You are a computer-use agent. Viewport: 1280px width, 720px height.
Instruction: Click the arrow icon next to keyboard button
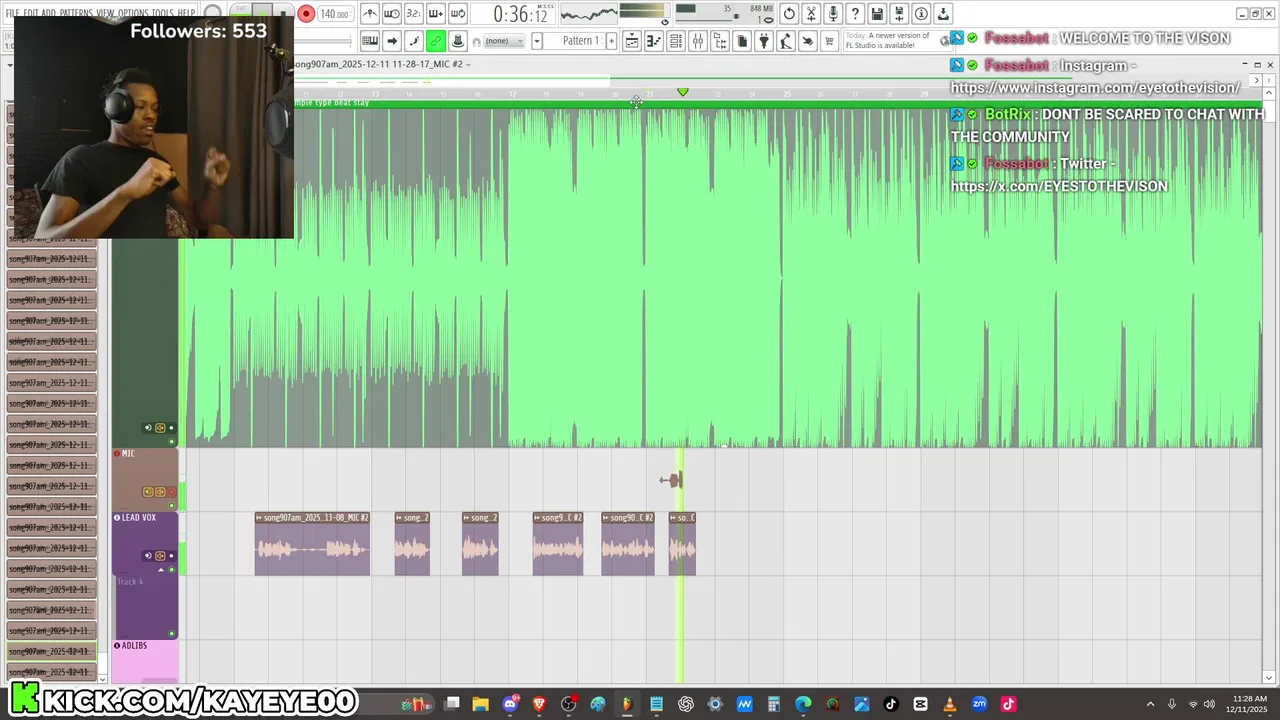392,41
